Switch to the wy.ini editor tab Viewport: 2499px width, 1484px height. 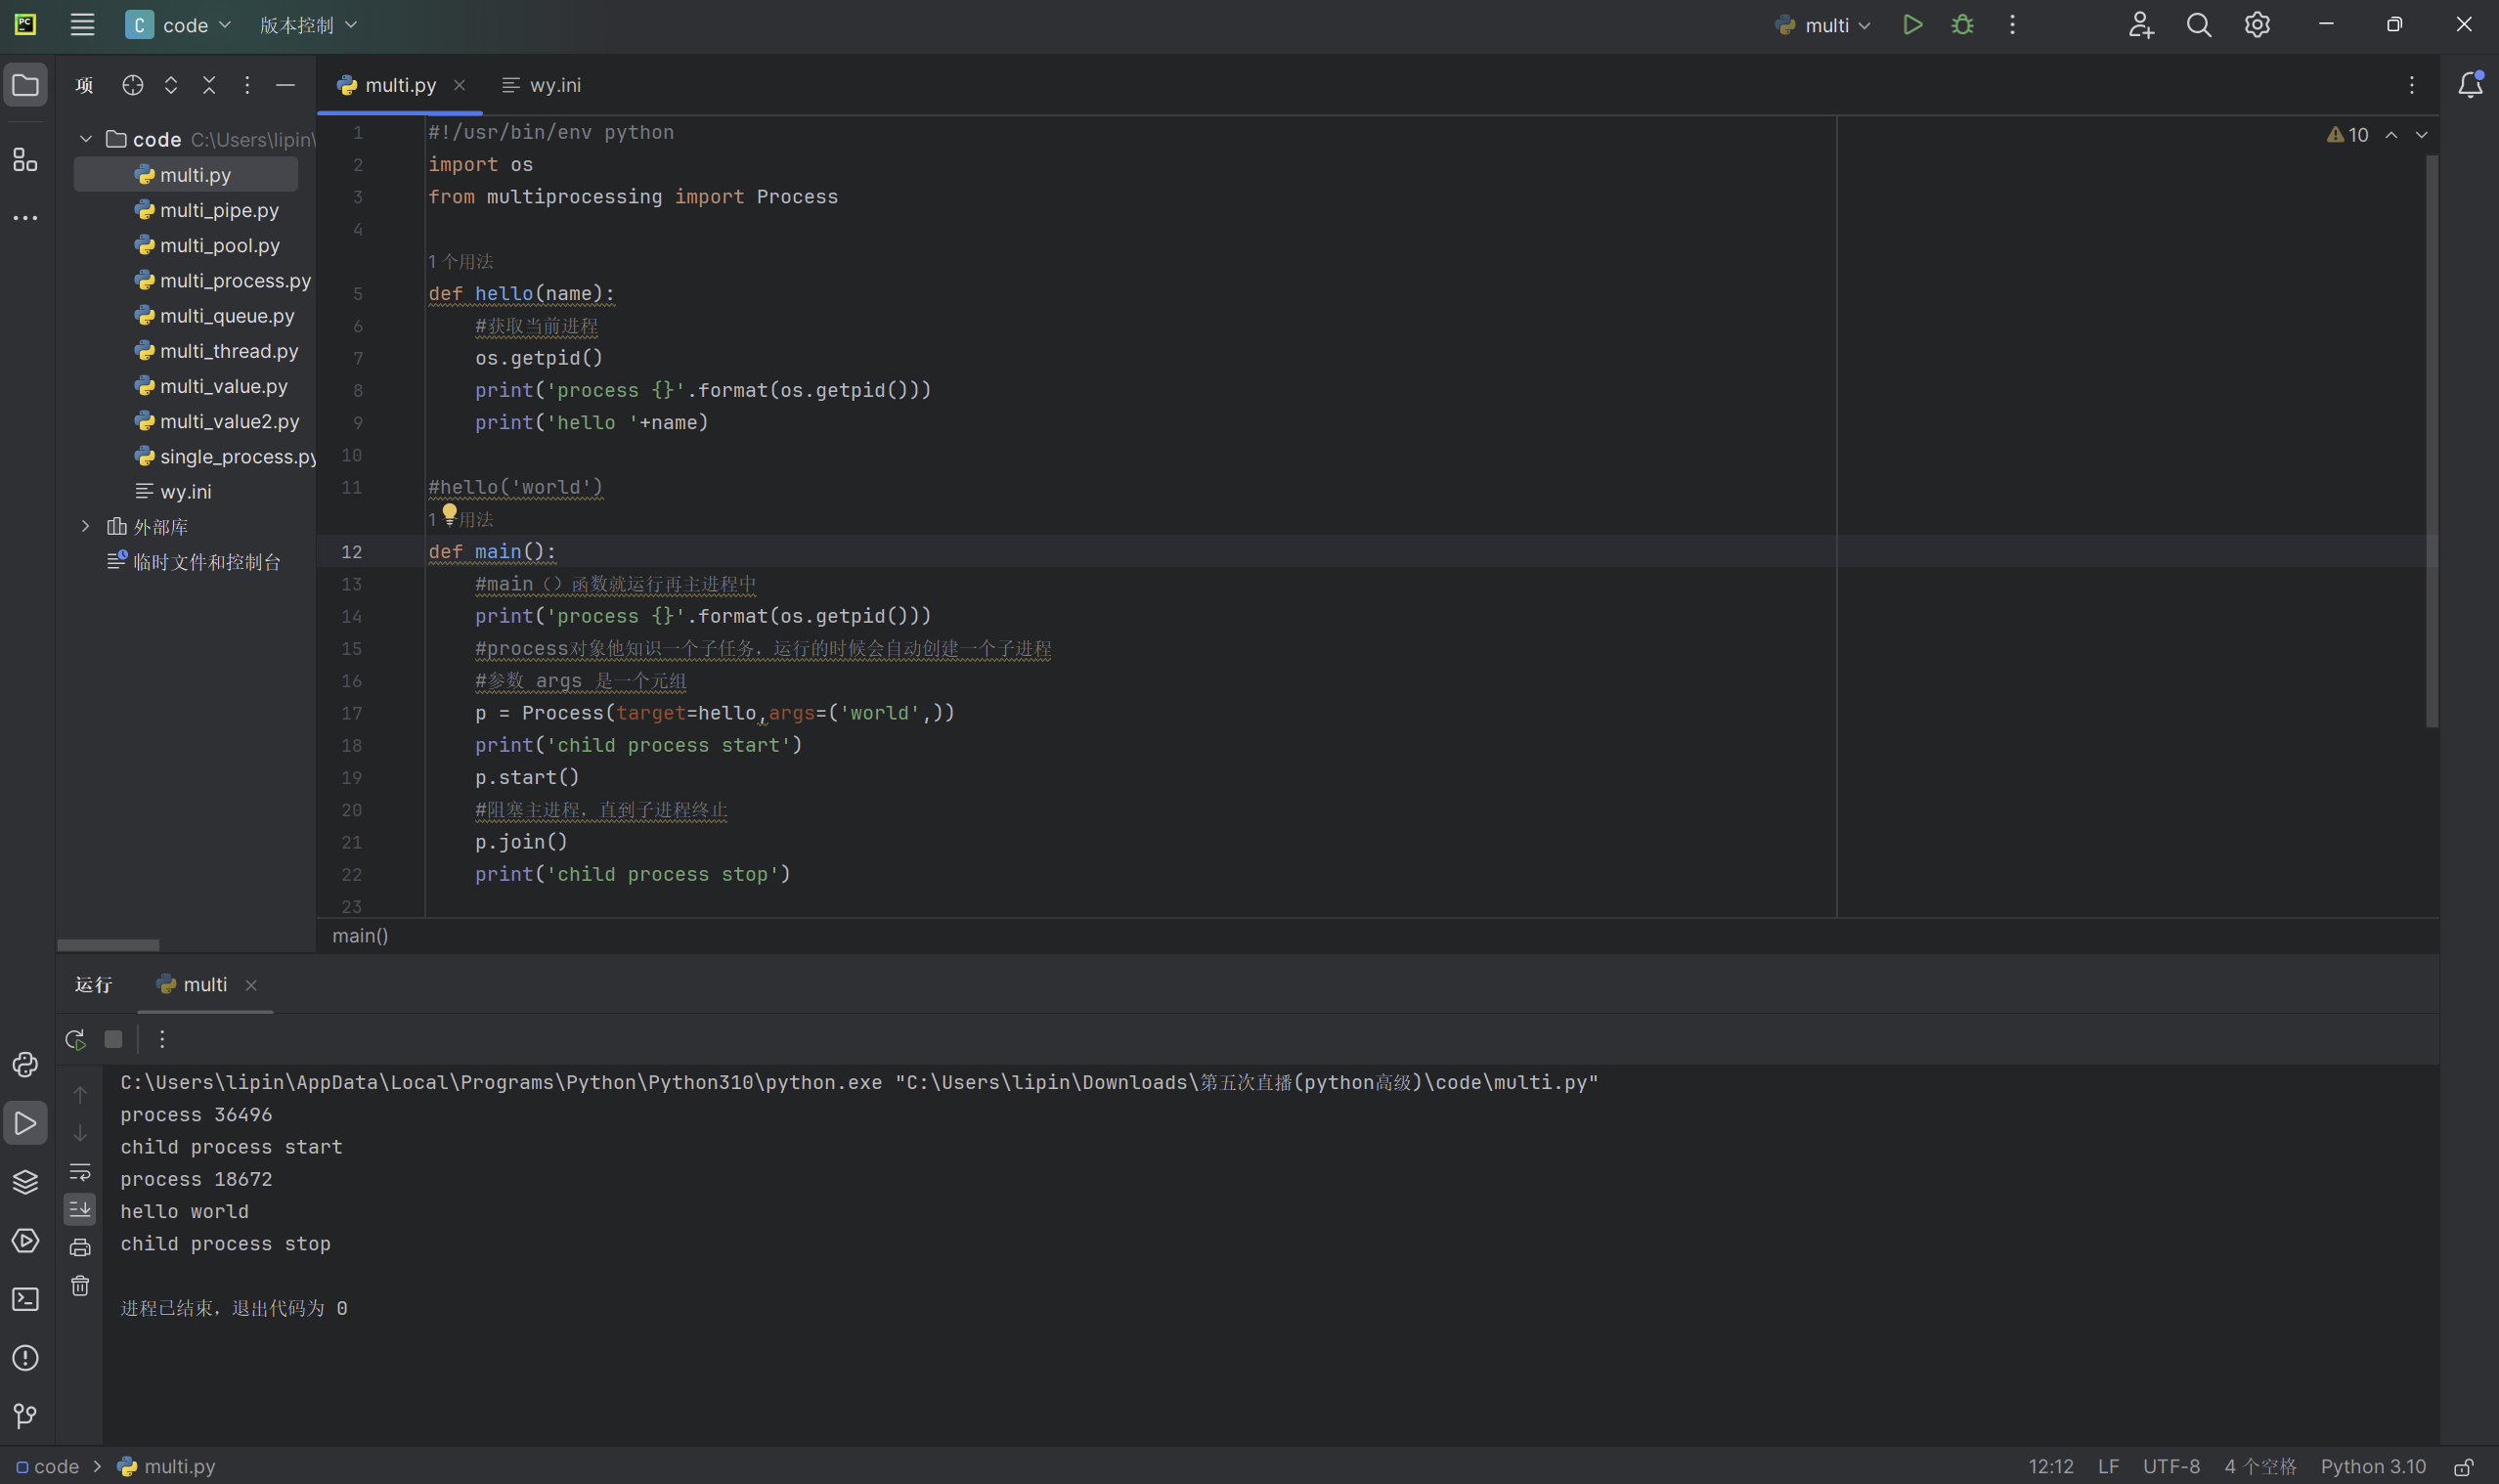pyautogui.click(x=542, y=85)
